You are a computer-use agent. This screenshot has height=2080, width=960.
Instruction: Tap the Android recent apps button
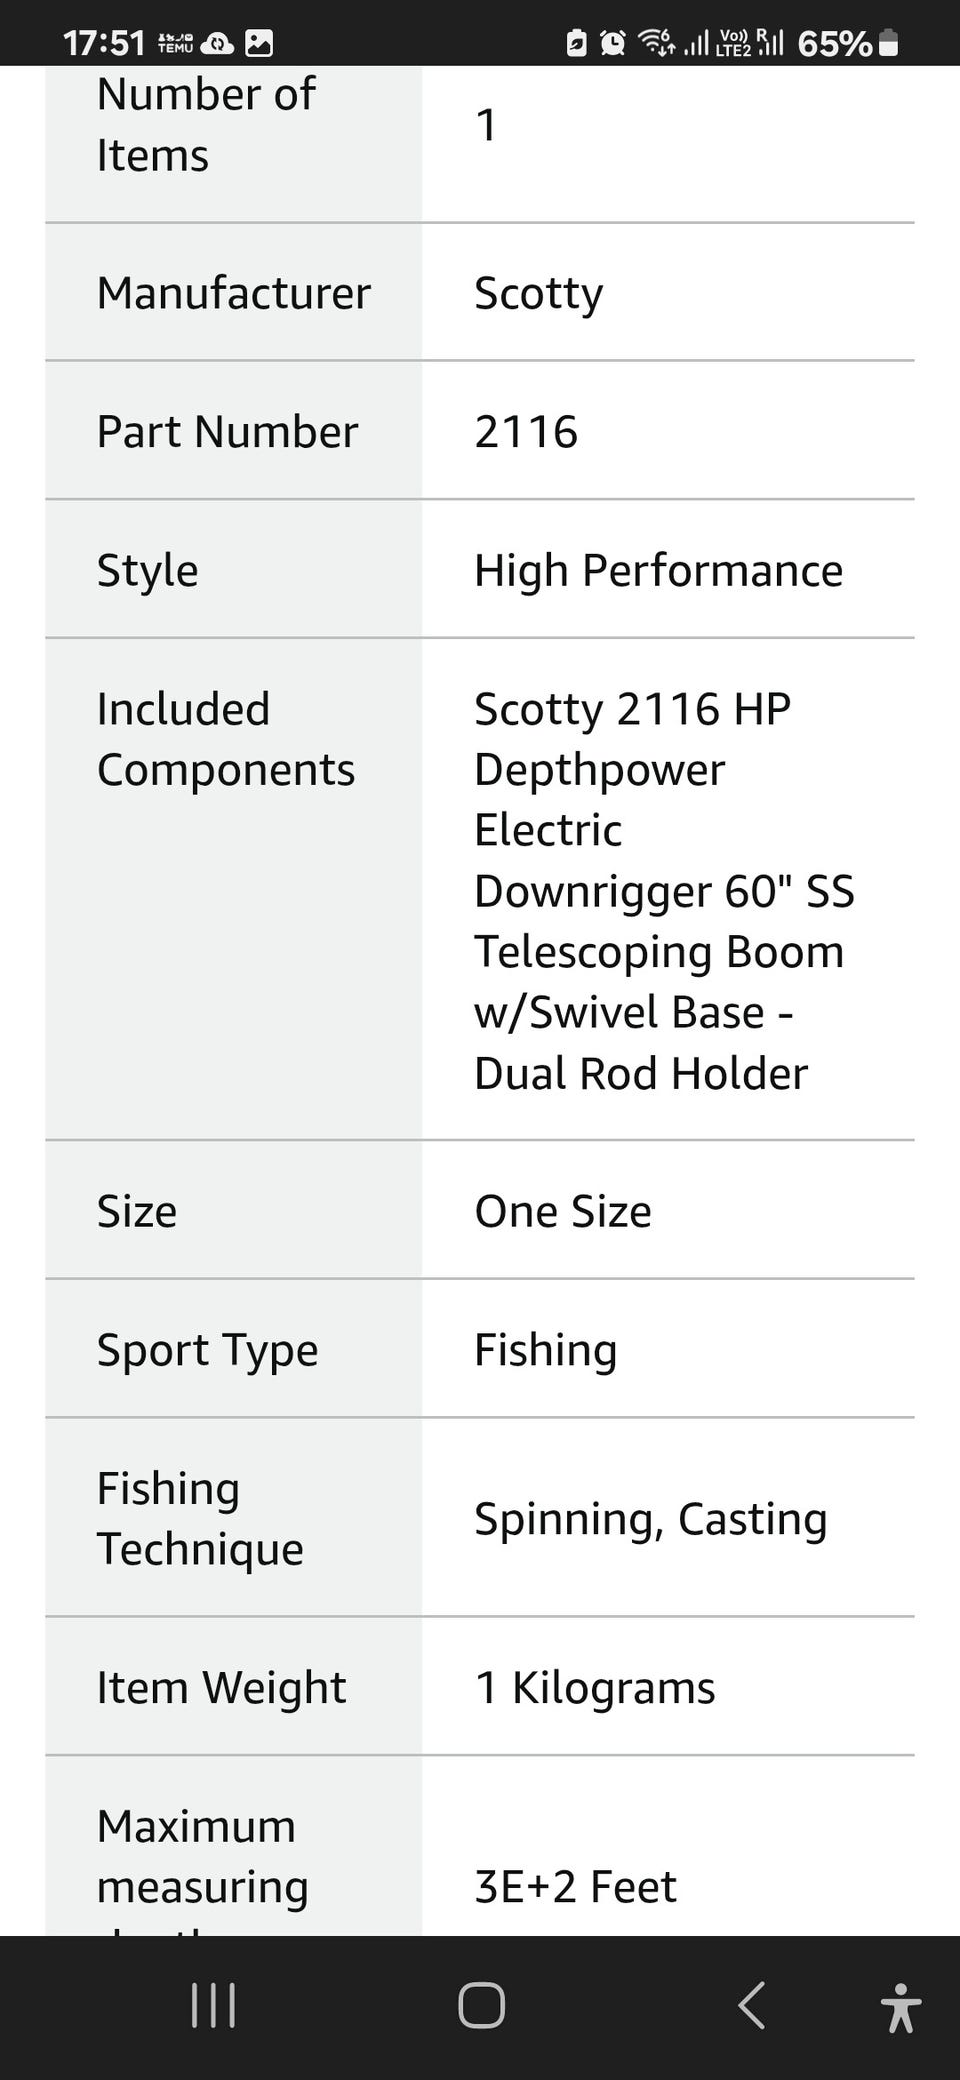213,2005
